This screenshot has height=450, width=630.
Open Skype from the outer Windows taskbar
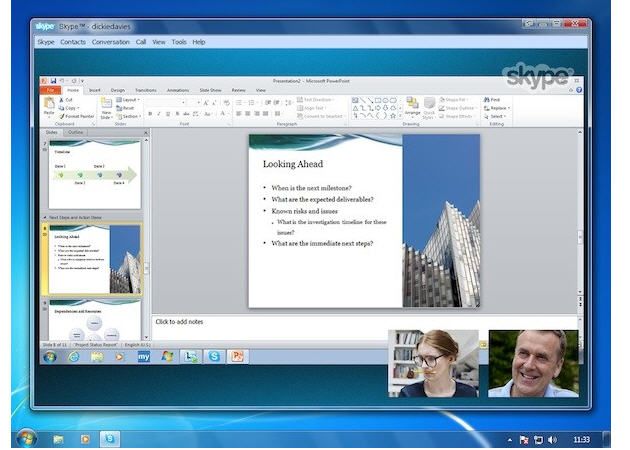pos(111,438)
